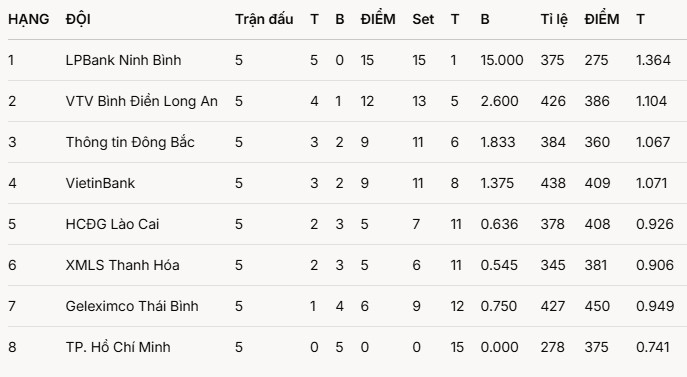Select the LPBank Ninh Bình team name
687x377 pixels.
pos(123,60)
